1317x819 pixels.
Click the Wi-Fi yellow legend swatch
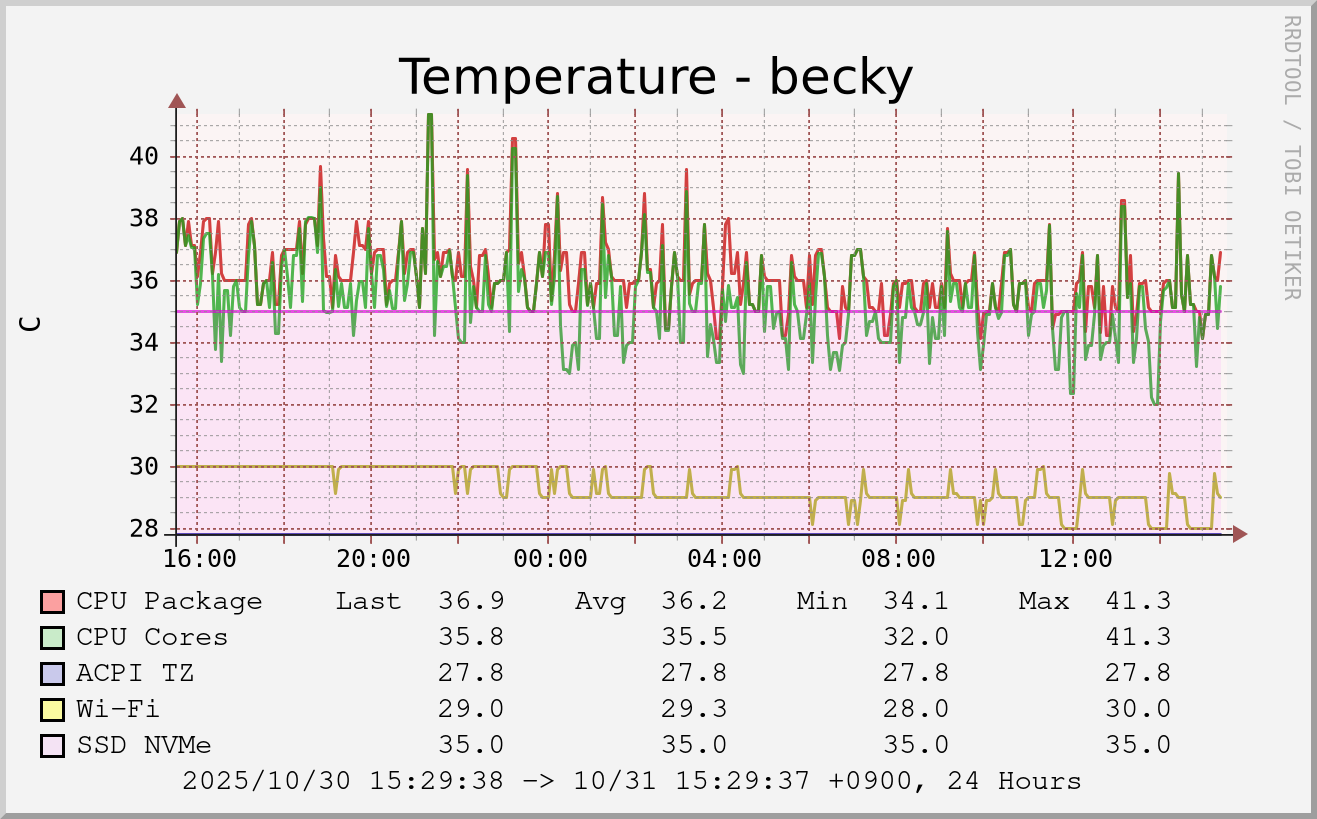(x=53, y=710)
